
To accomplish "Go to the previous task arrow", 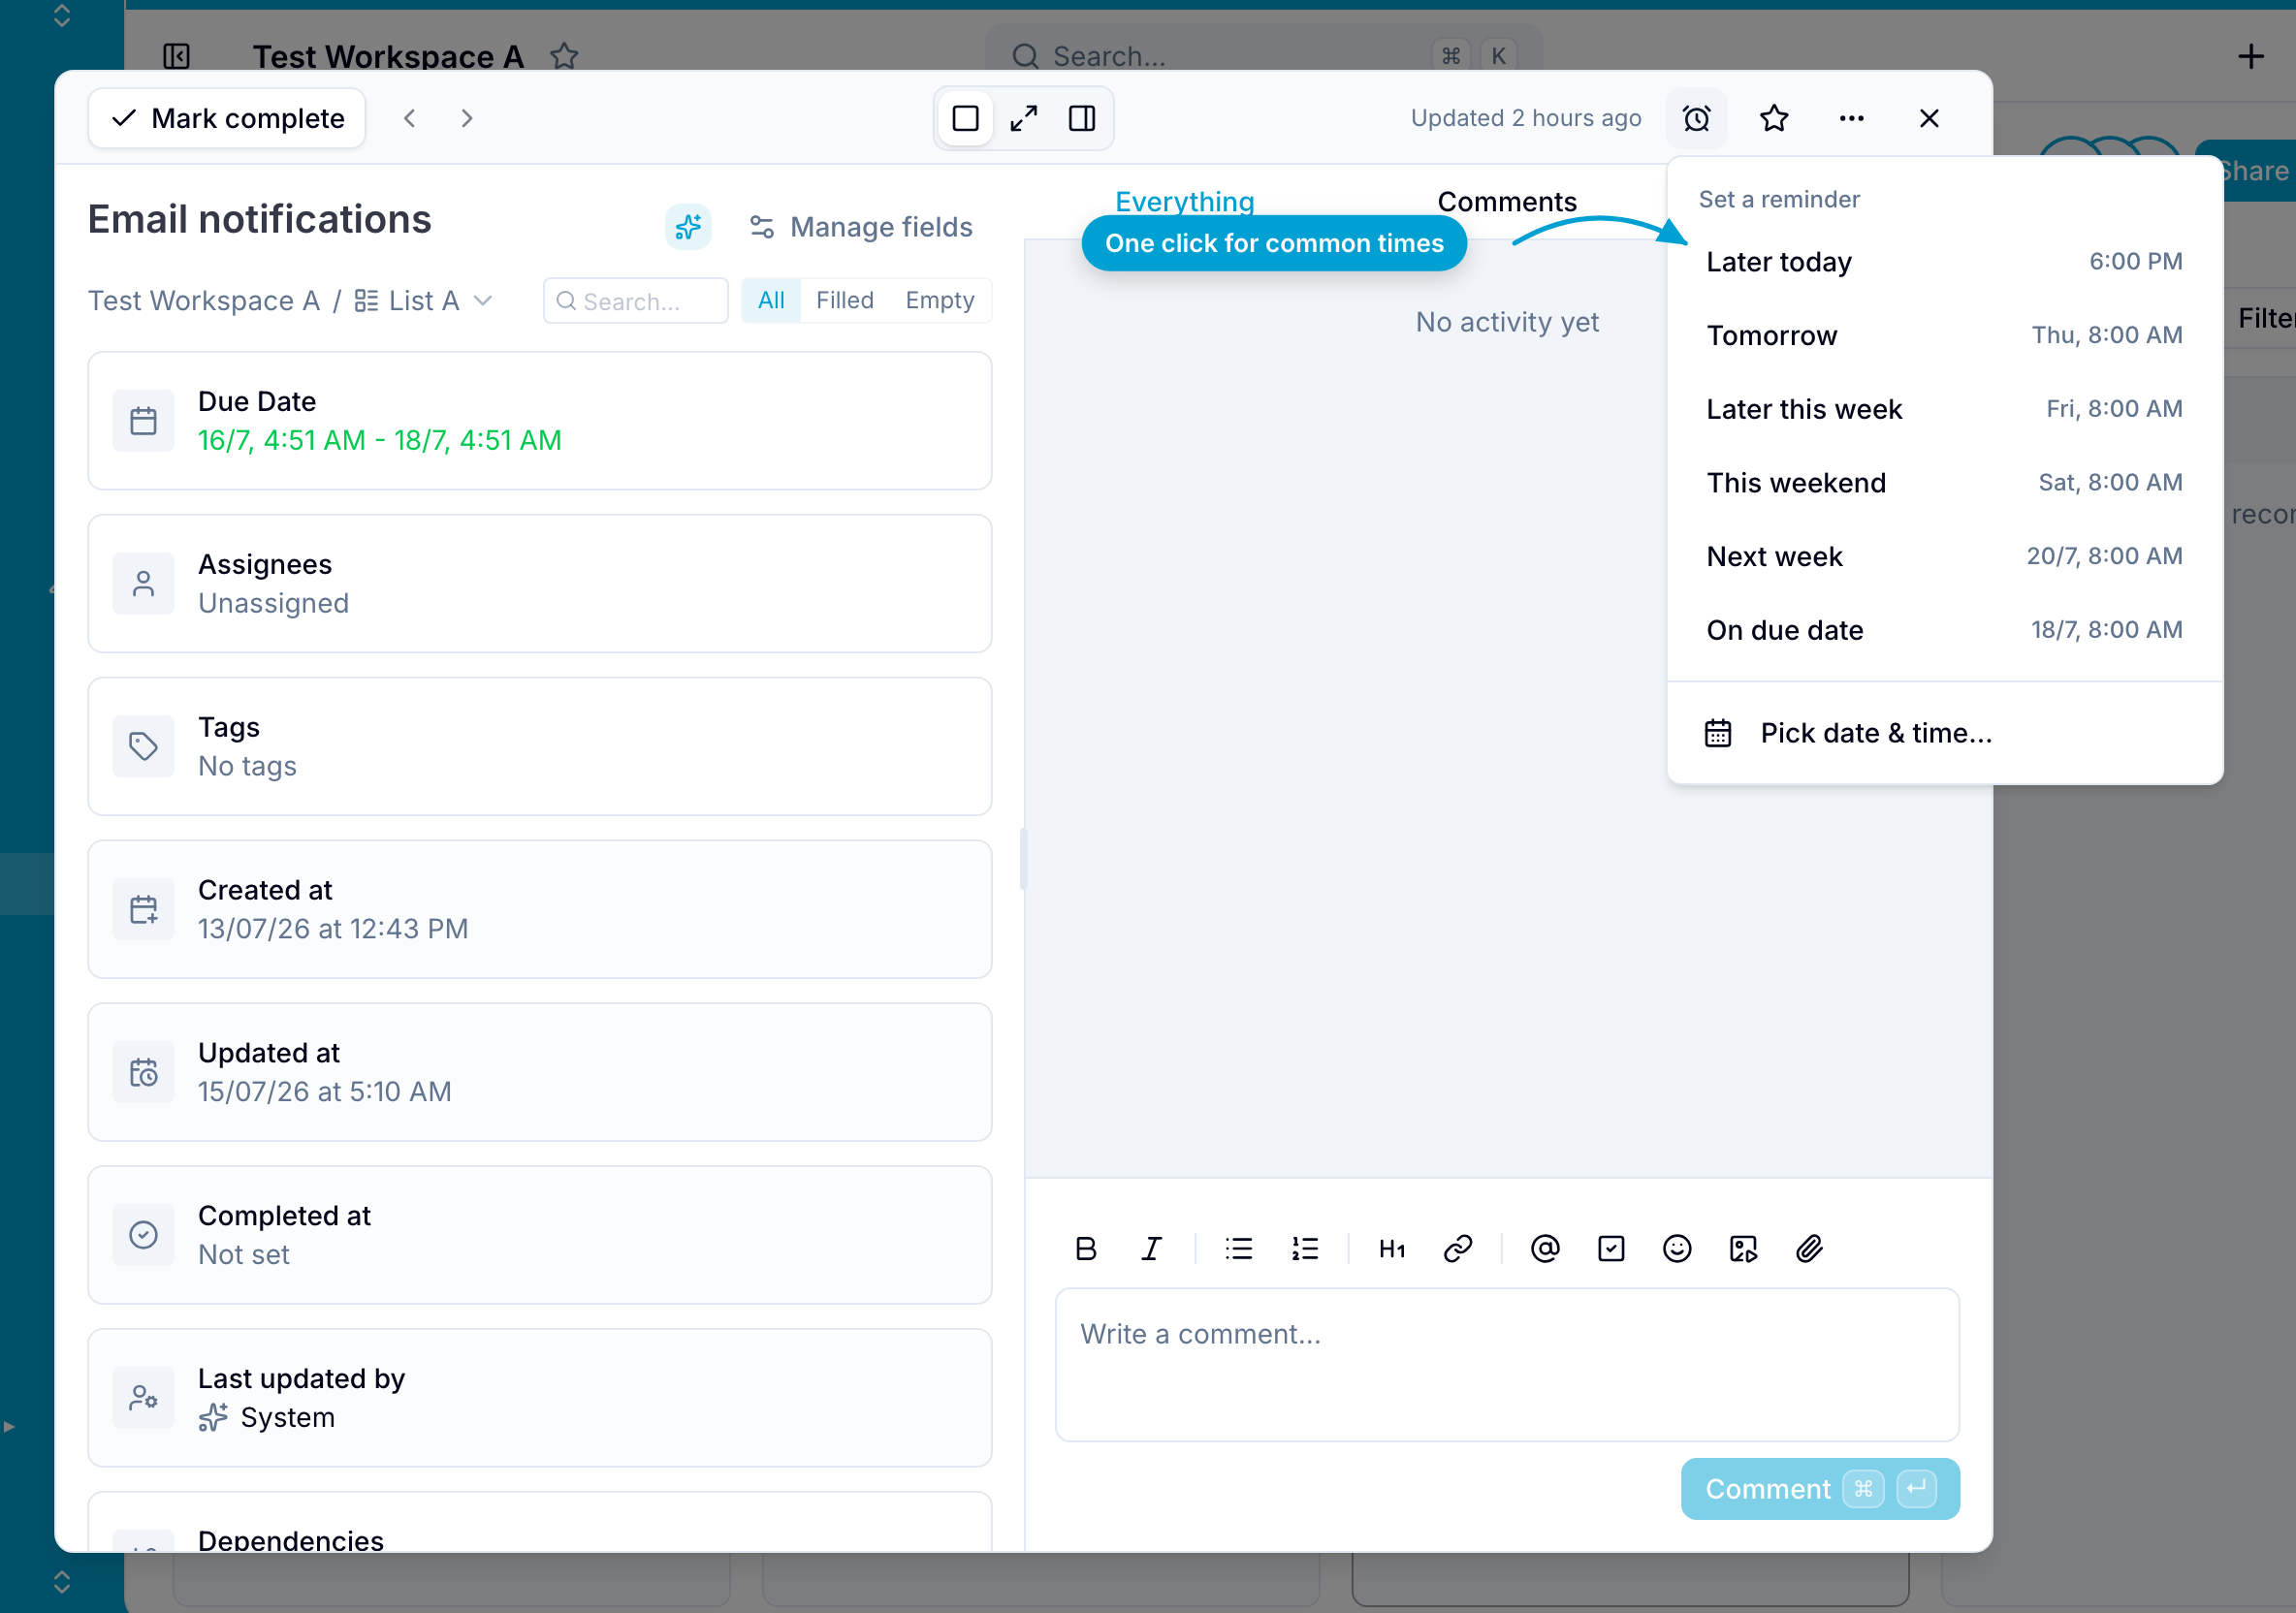I will [410, 119].
